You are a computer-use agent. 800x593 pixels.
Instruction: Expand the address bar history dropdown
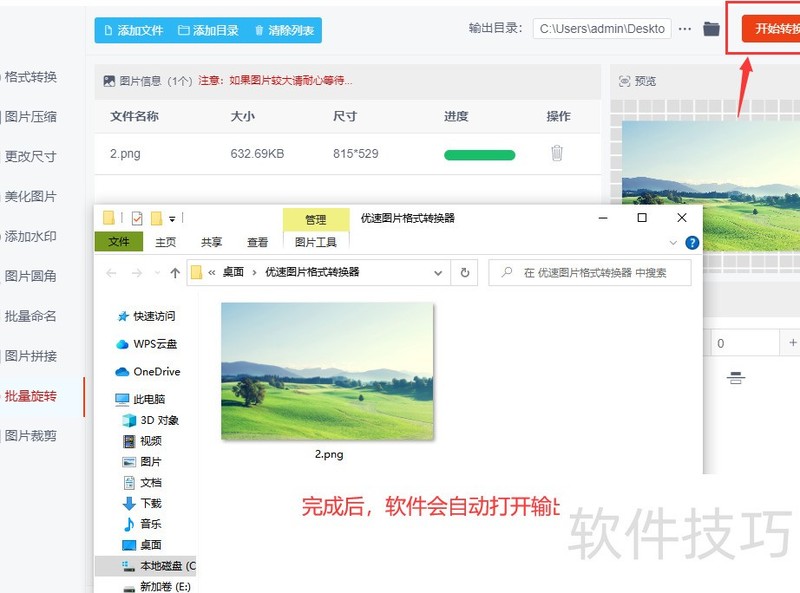[x=438, y=272]
